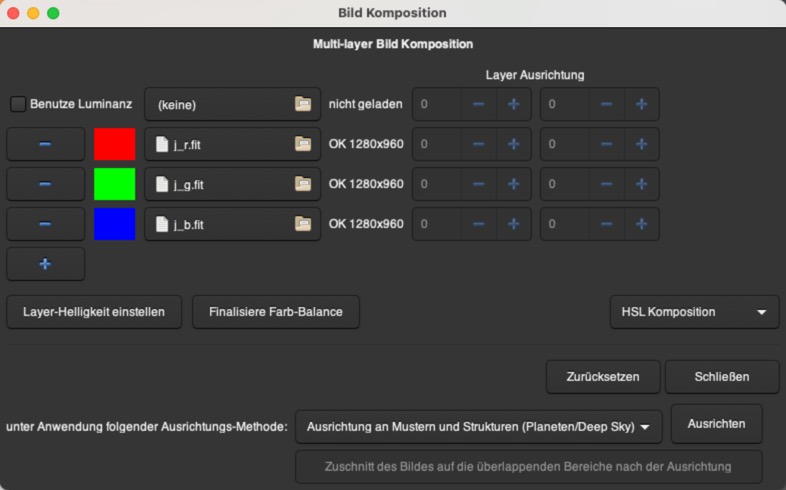786x490 pixels.
Task: Enable the Benutze Luminanz checkbox
Action: pyautogui.click(x=19, y=104)
